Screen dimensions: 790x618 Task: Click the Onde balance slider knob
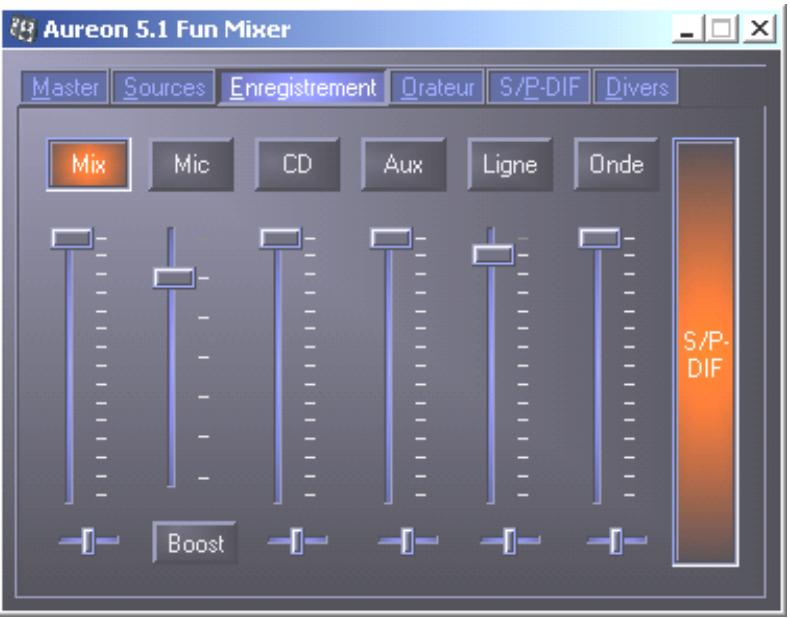pos(616,541)
